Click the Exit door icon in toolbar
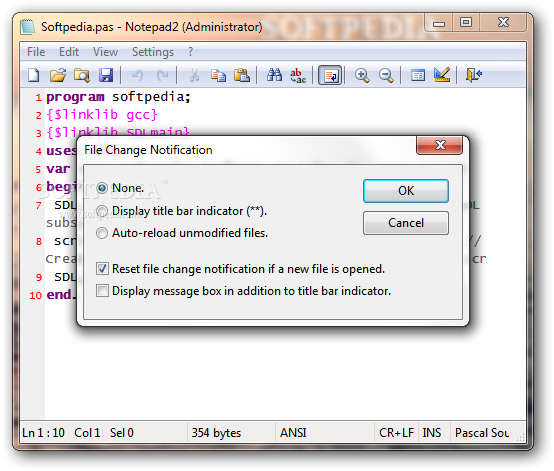Screen dimensions: 554x471 [474, 75]
